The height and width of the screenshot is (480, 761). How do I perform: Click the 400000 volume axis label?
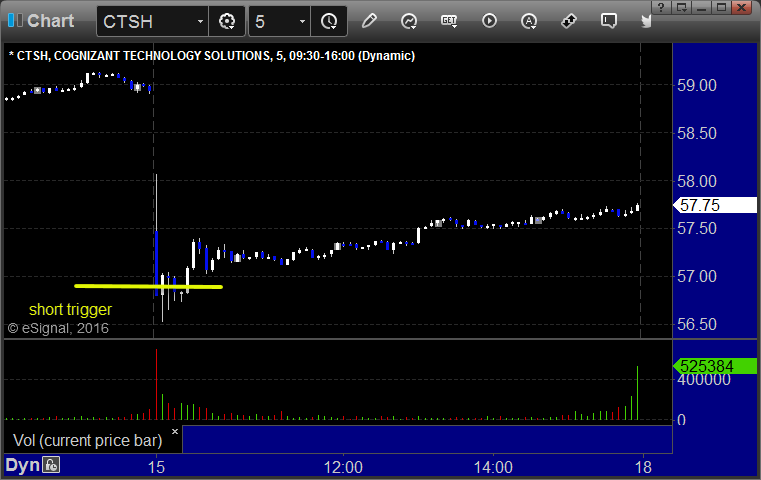(704, 381)
